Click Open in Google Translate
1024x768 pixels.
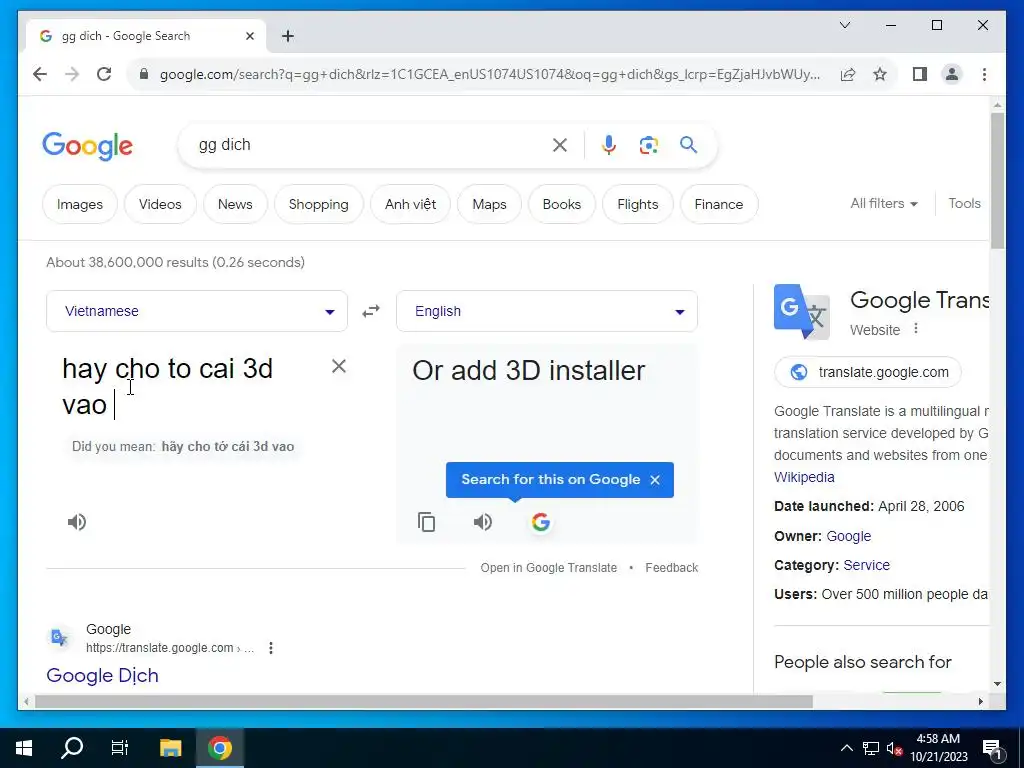click(x=549, y=568)
